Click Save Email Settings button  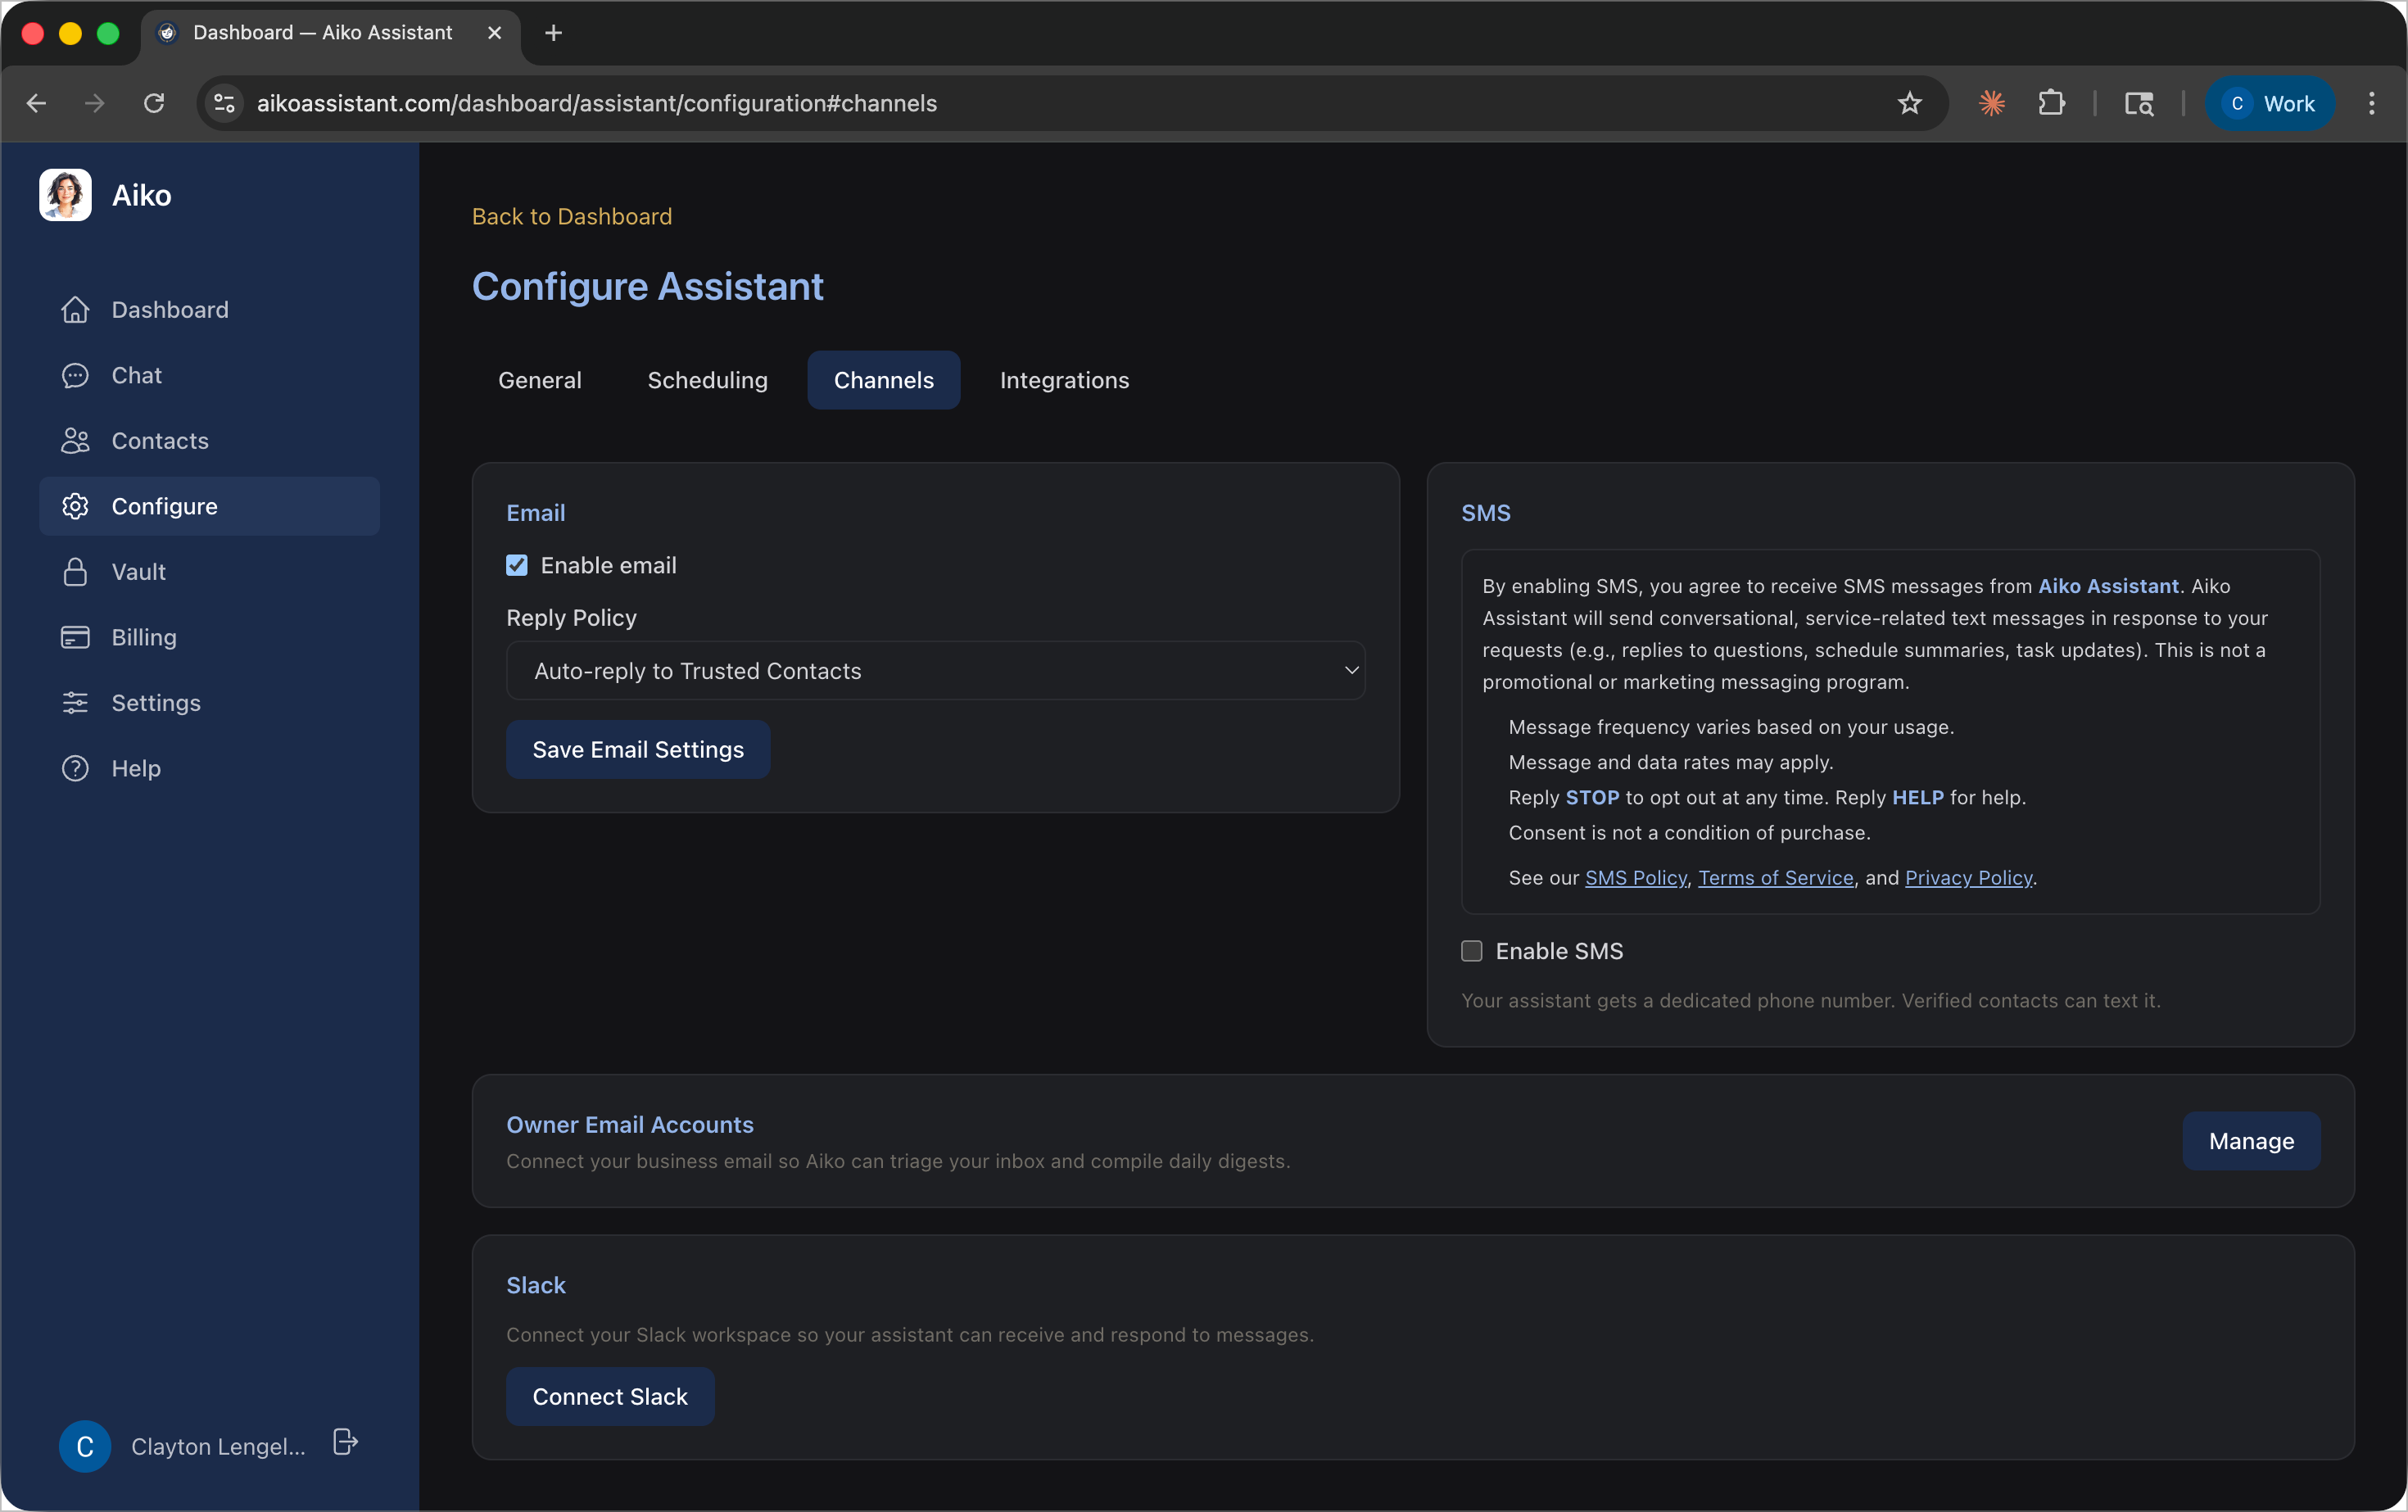638,750
